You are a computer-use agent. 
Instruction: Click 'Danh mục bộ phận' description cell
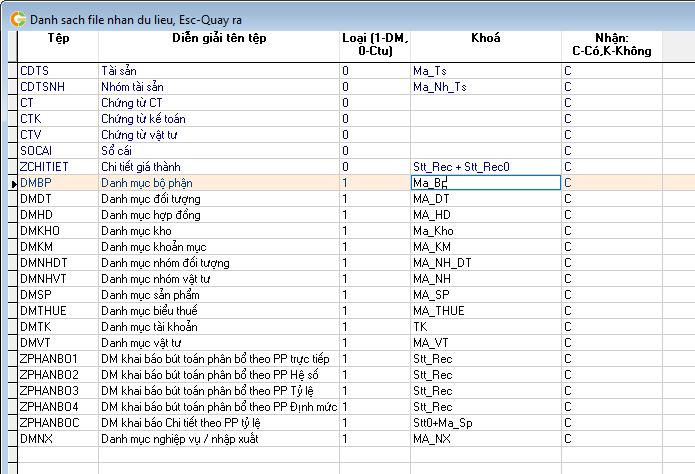219,183
